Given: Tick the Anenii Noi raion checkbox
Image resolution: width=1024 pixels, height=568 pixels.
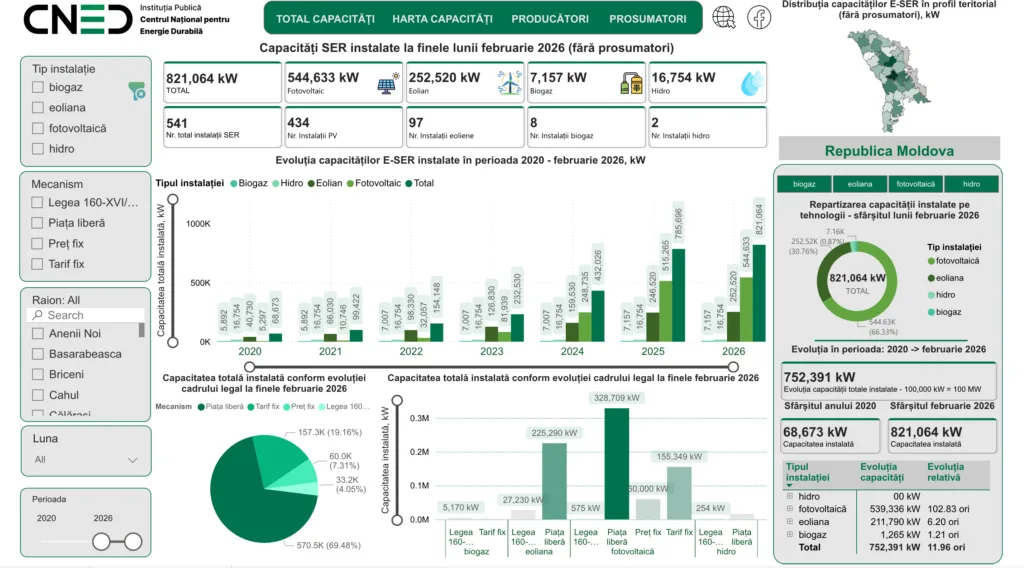Looking at the screenshot, I should click(39, 334).
